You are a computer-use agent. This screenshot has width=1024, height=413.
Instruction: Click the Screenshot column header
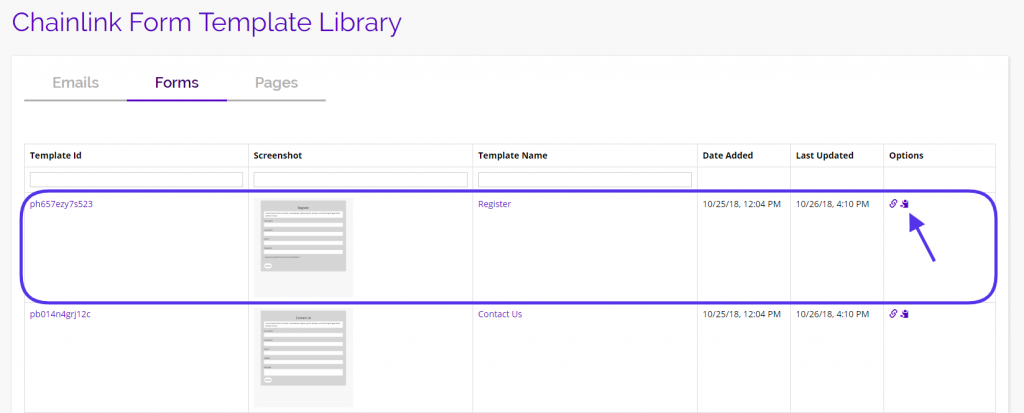point(278,156)
